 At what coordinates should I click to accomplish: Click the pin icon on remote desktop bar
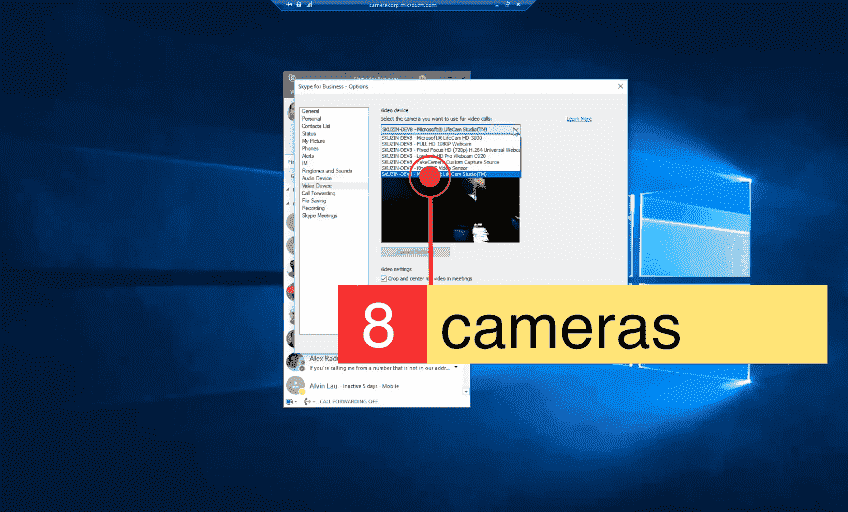tap(289, 4)
